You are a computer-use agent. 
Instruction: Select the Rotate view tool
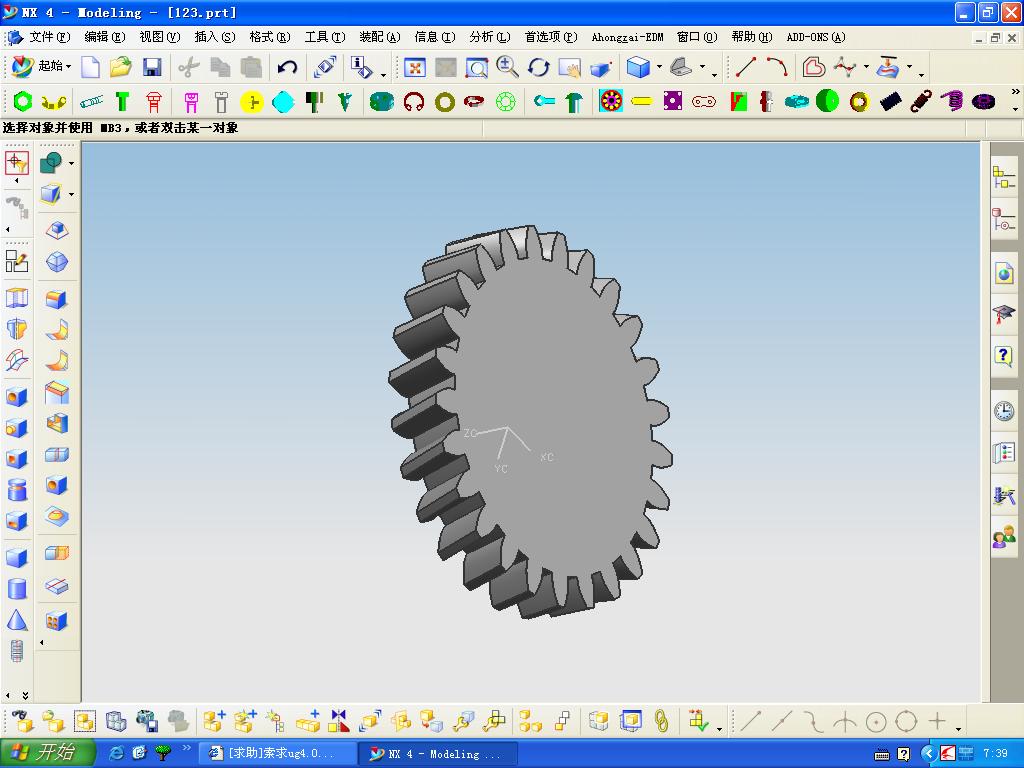point(538,67)
